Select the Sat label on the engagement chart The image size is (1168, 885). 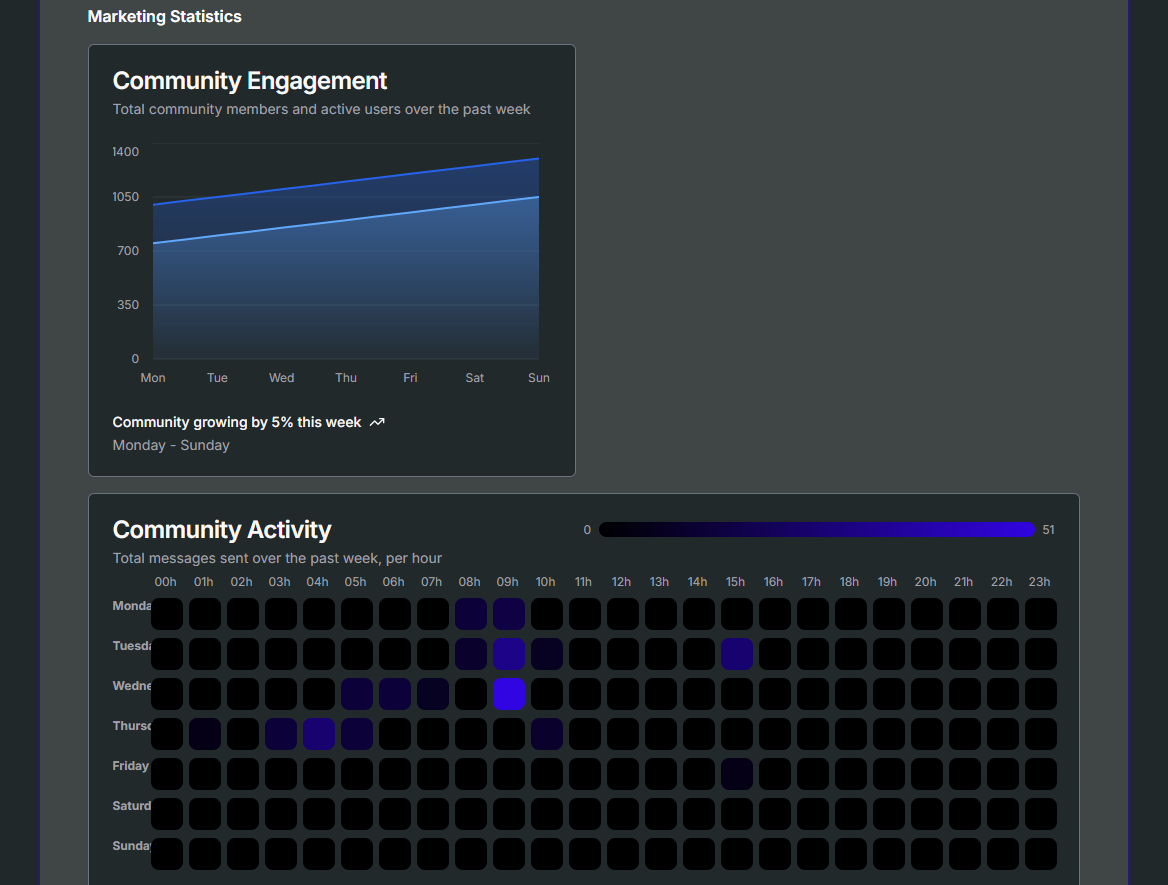pos(474,378)
